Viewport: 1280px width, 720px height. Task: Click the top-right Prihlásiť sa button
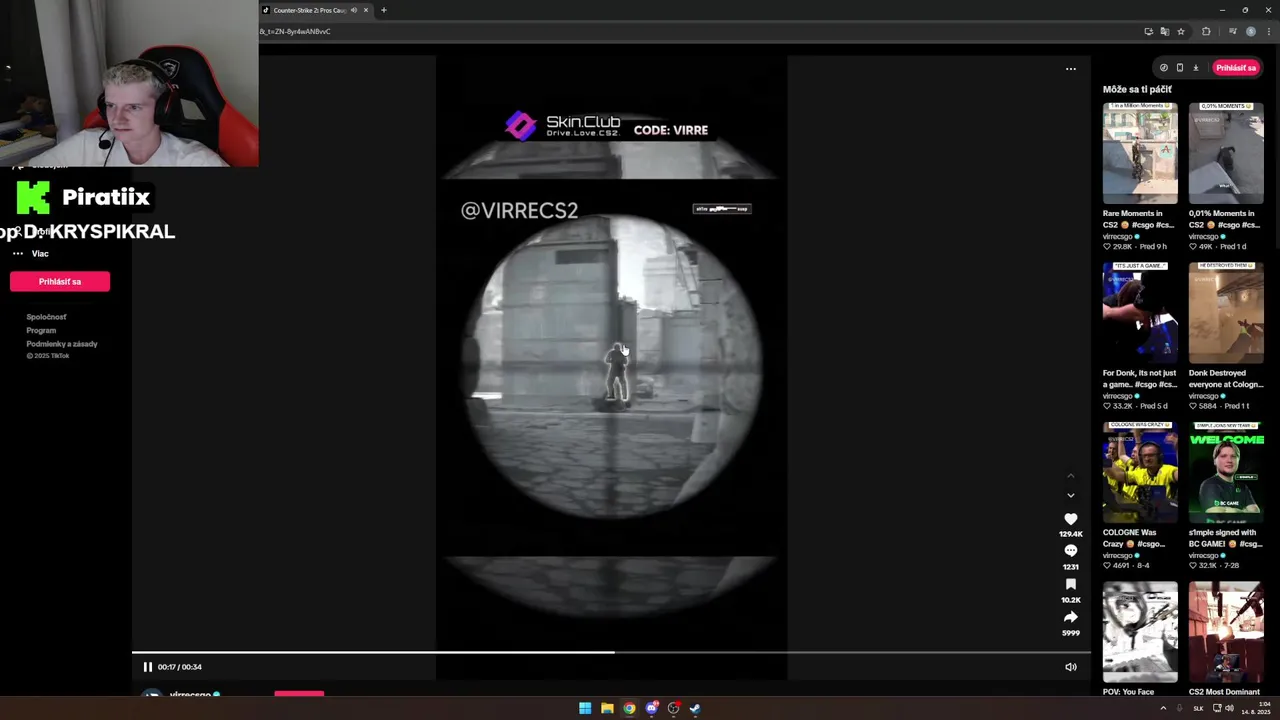click(x=1236, y=68)
